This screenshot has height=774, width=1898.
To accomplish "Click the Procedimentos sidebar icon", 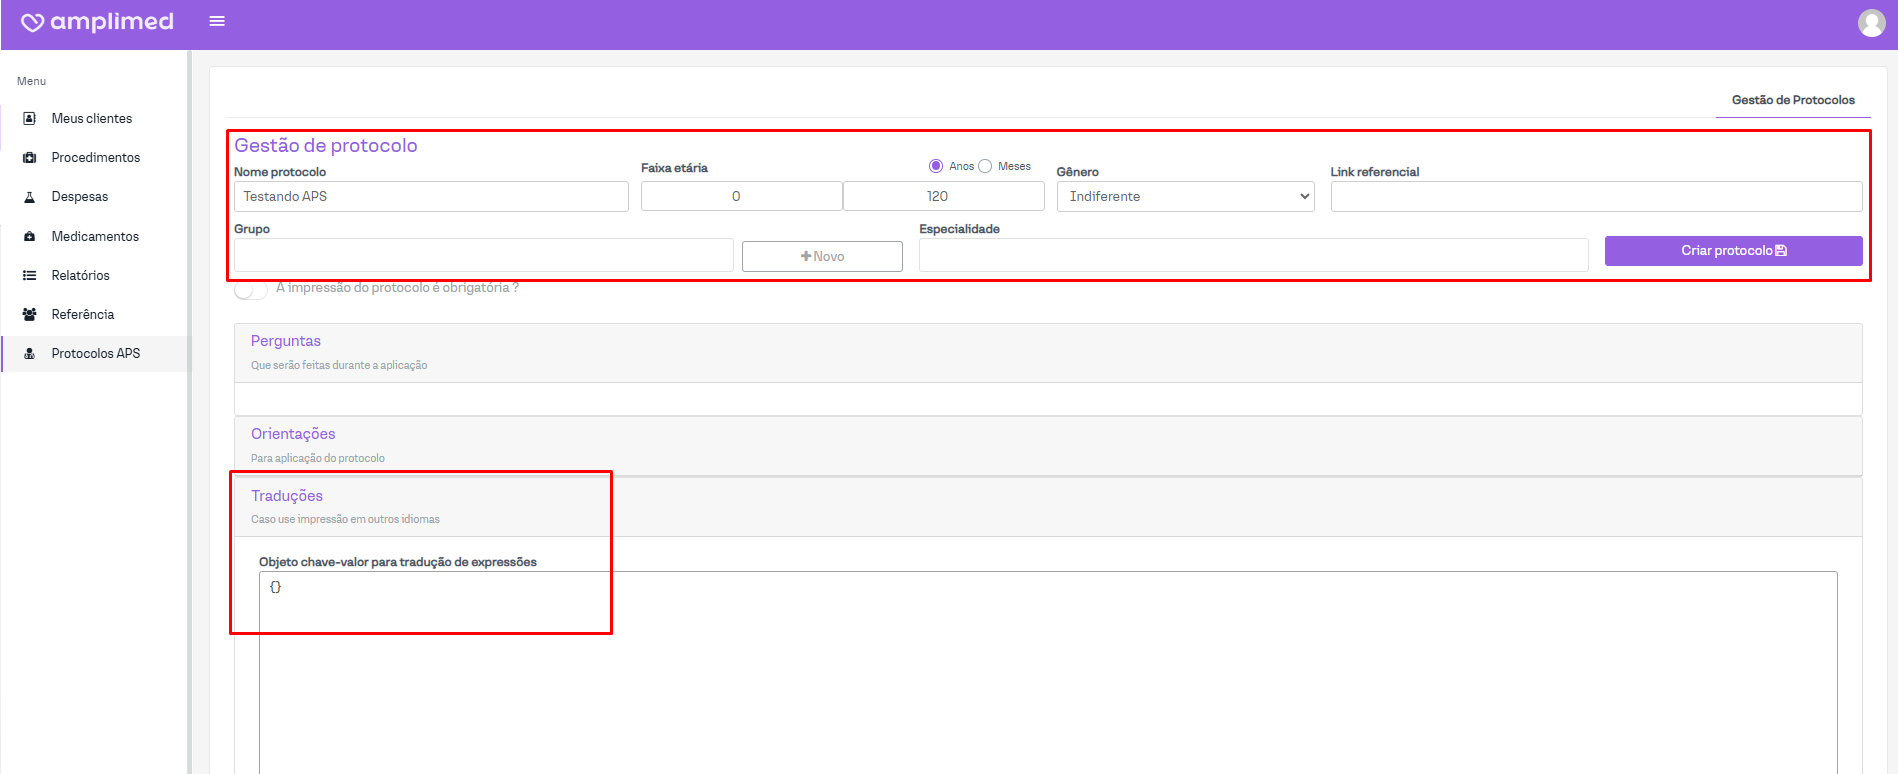I will (x=30, y=157).
